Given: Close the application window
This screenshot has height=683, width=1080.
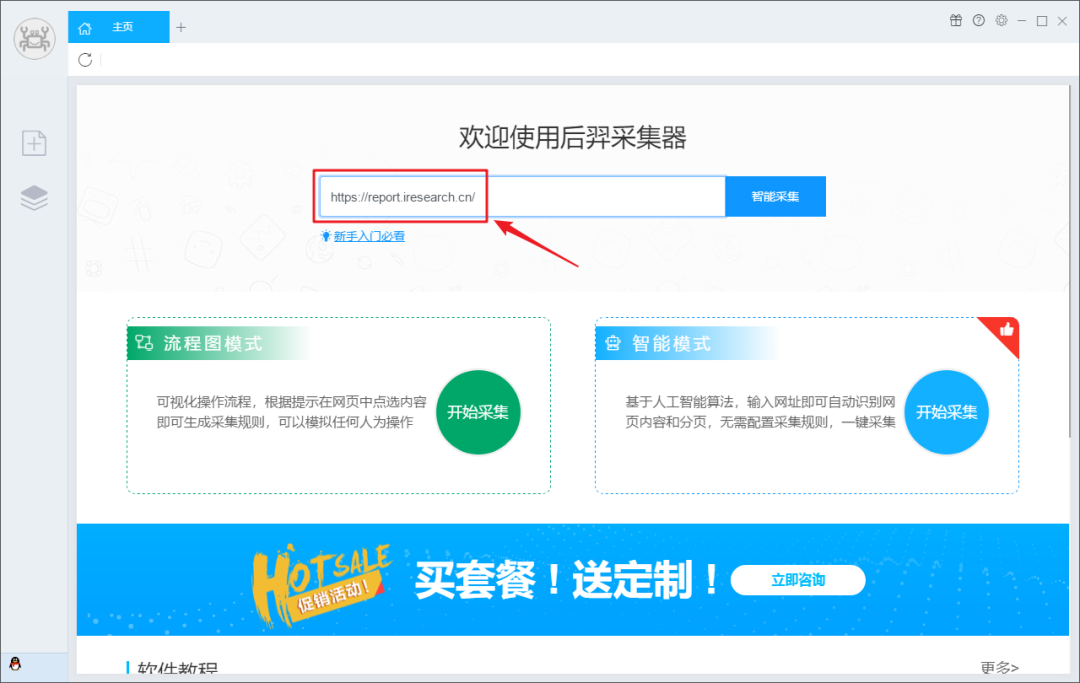Looking at the screenshot, I should pyautogui.click(x=1062, y=21).
